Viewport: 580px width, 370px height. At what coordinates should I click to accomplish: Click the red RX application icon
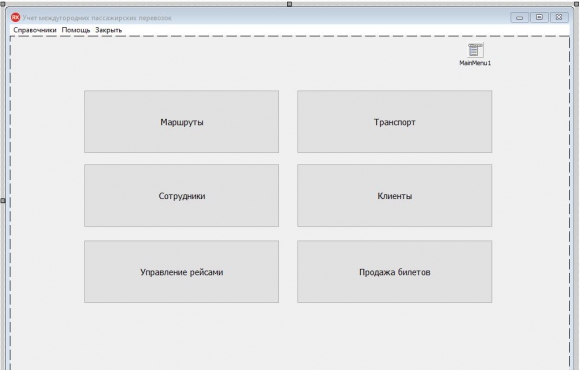(15, 17)
